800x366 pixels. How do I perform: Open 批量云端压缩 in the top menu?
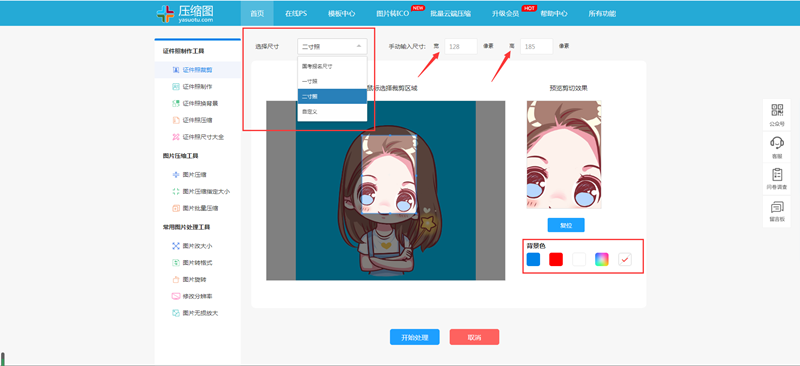point(451,14)
